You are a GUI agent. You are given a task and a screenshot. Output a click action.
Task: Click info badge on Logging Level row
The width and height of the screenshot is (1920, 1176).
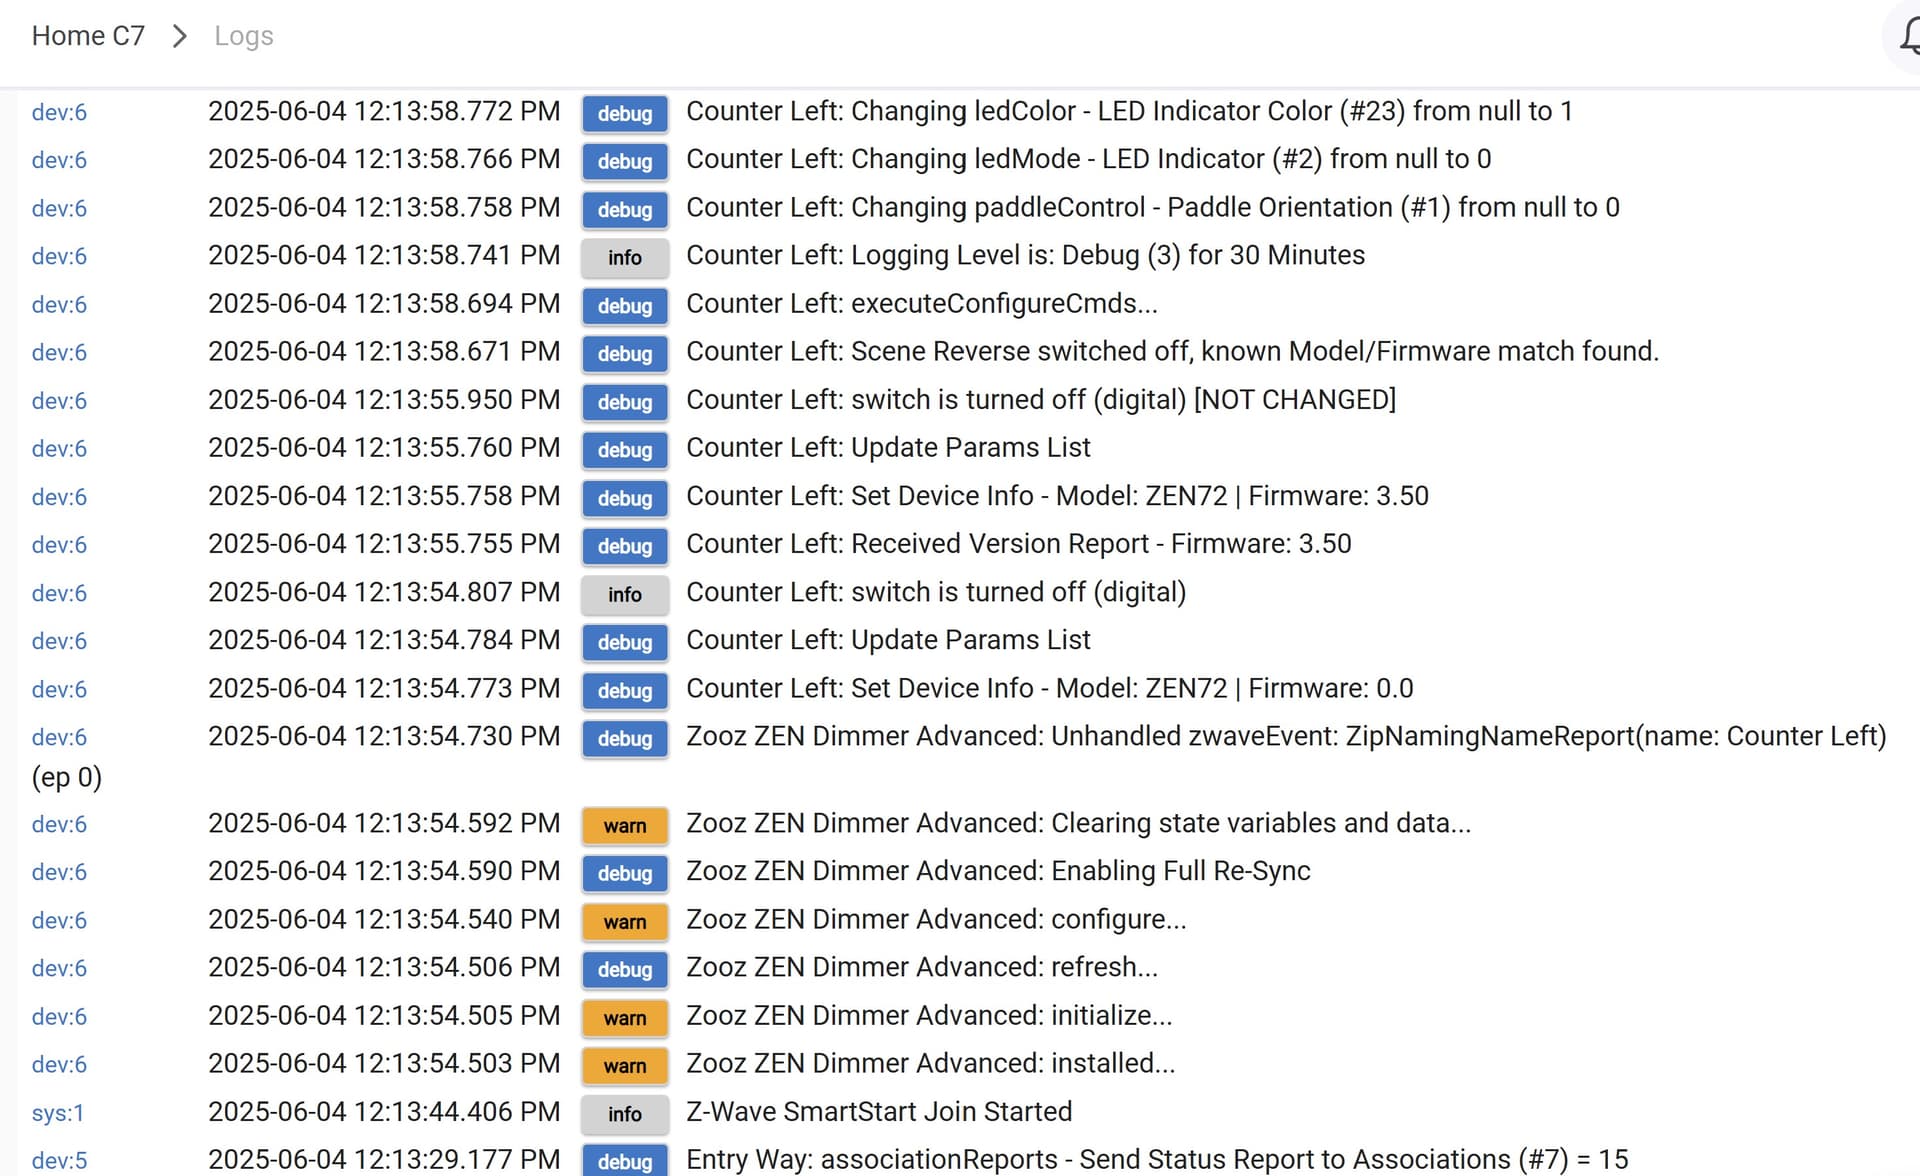pyautogui.click(x=625, y=257)
